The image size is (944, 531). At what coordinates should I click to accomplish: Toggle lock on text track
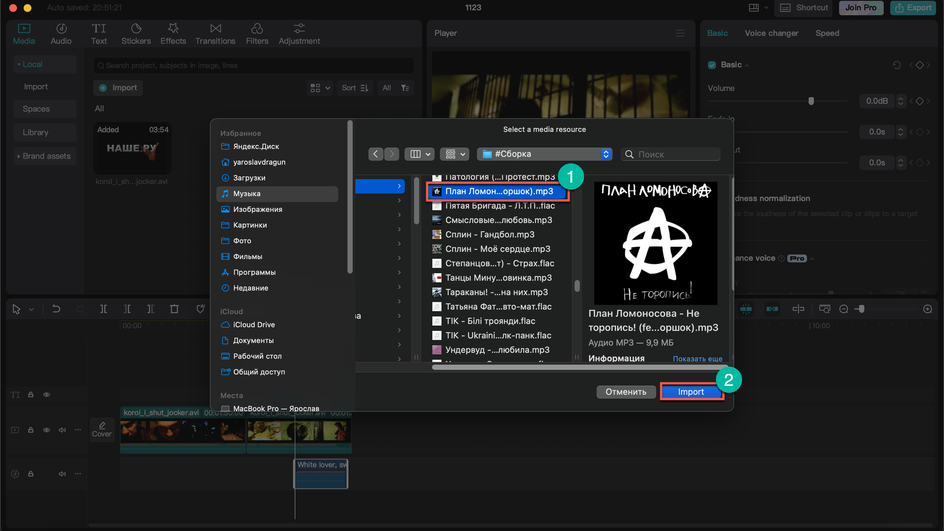tap(31, 395)
